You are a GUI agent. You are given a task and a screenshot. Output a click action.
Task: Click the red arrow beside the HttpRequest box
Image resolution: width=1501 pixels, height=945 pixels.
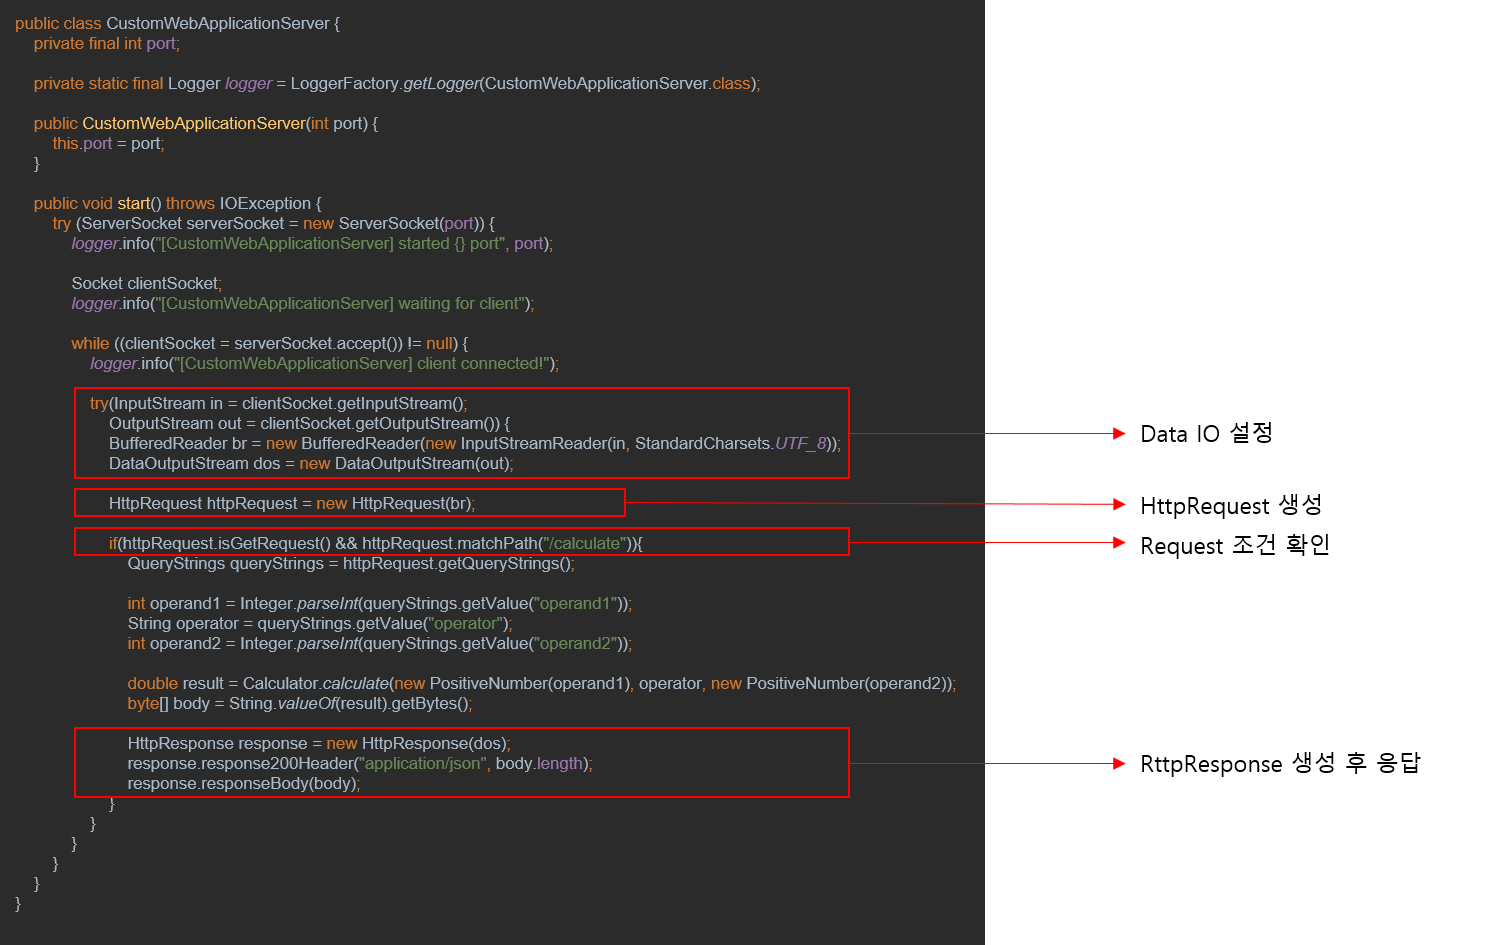point(1118,504)
